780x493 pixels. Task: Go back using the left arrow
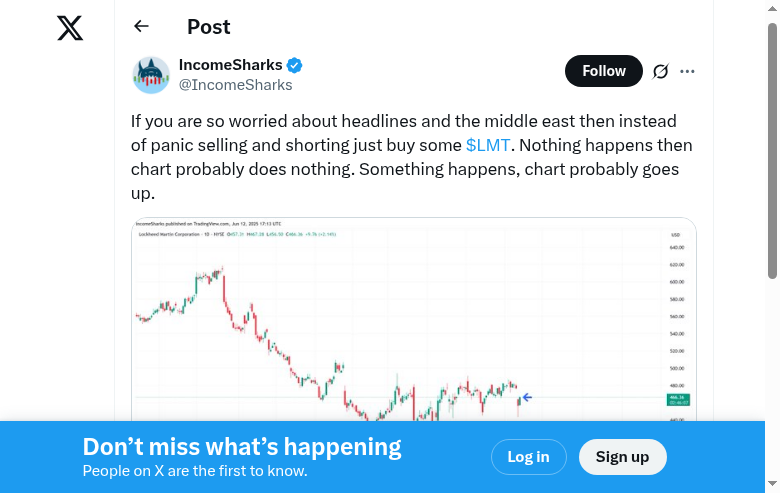(141, 27)
